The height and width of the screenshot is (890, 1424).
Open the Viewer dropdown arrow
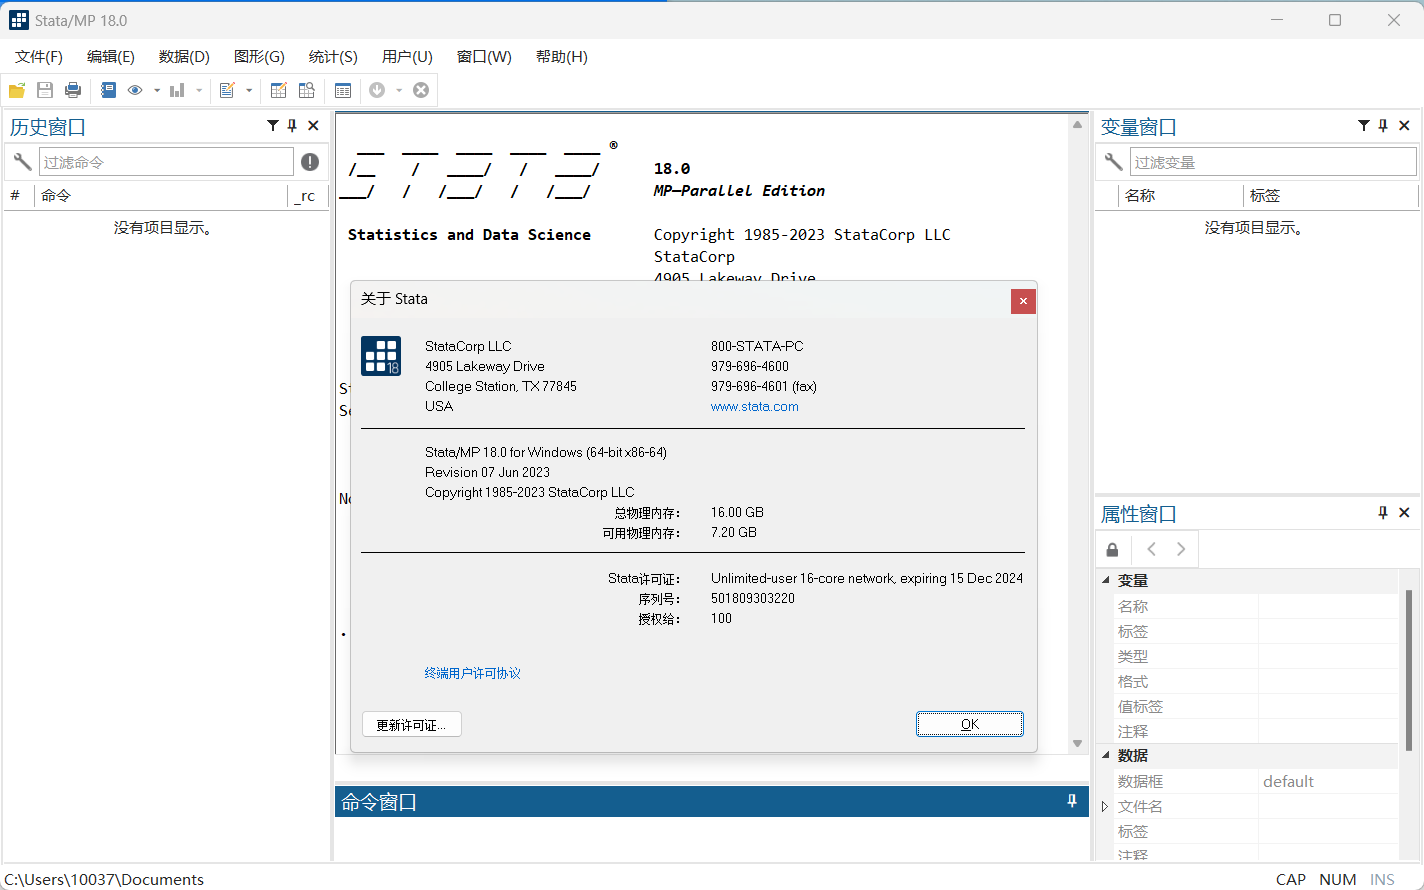(x=157, y=91)
